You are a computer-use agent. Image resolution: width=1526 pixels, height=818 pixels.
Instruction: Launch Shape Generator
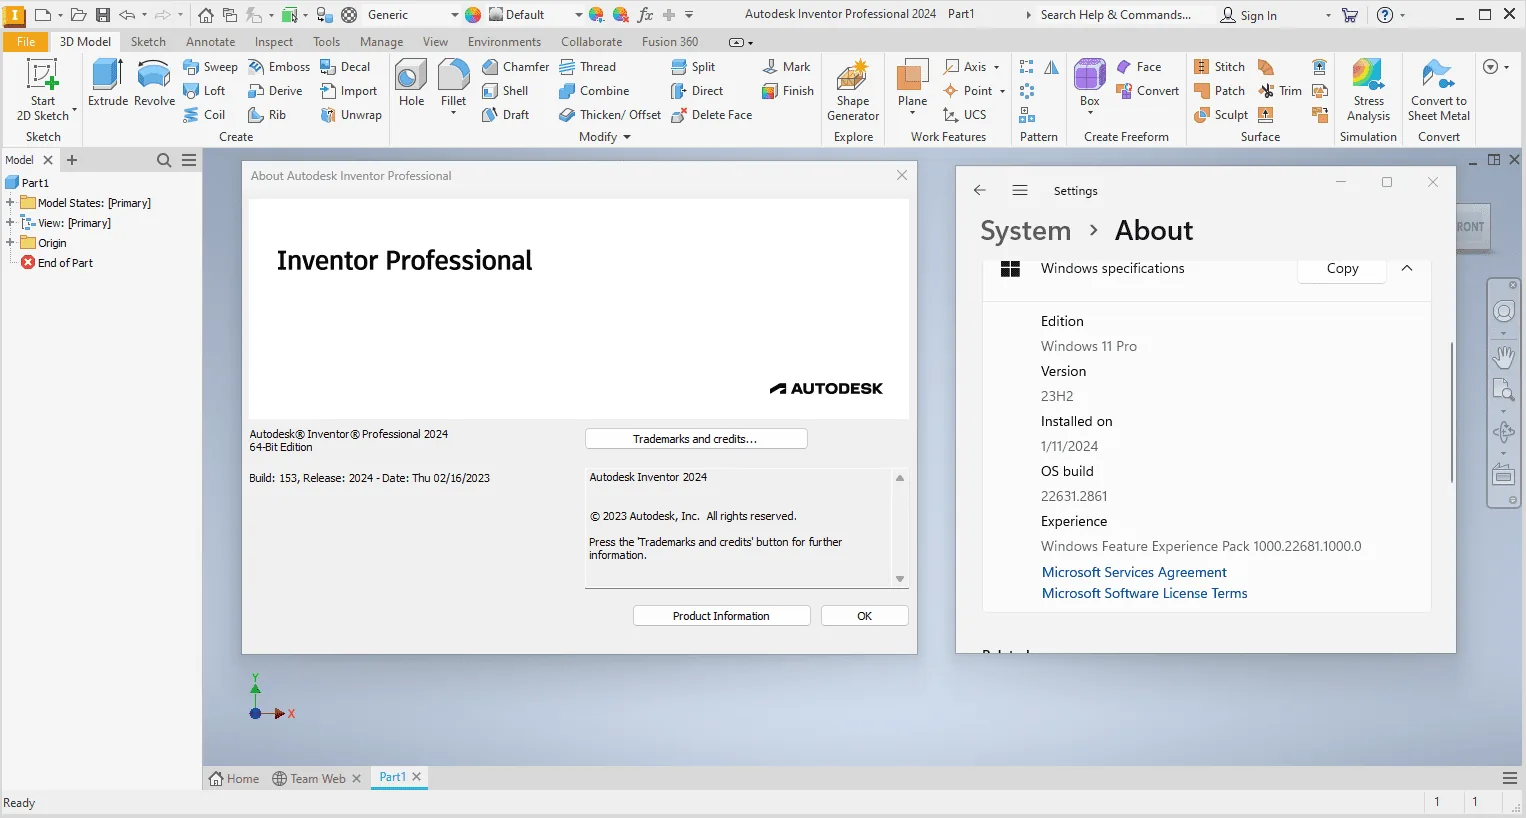853,90
